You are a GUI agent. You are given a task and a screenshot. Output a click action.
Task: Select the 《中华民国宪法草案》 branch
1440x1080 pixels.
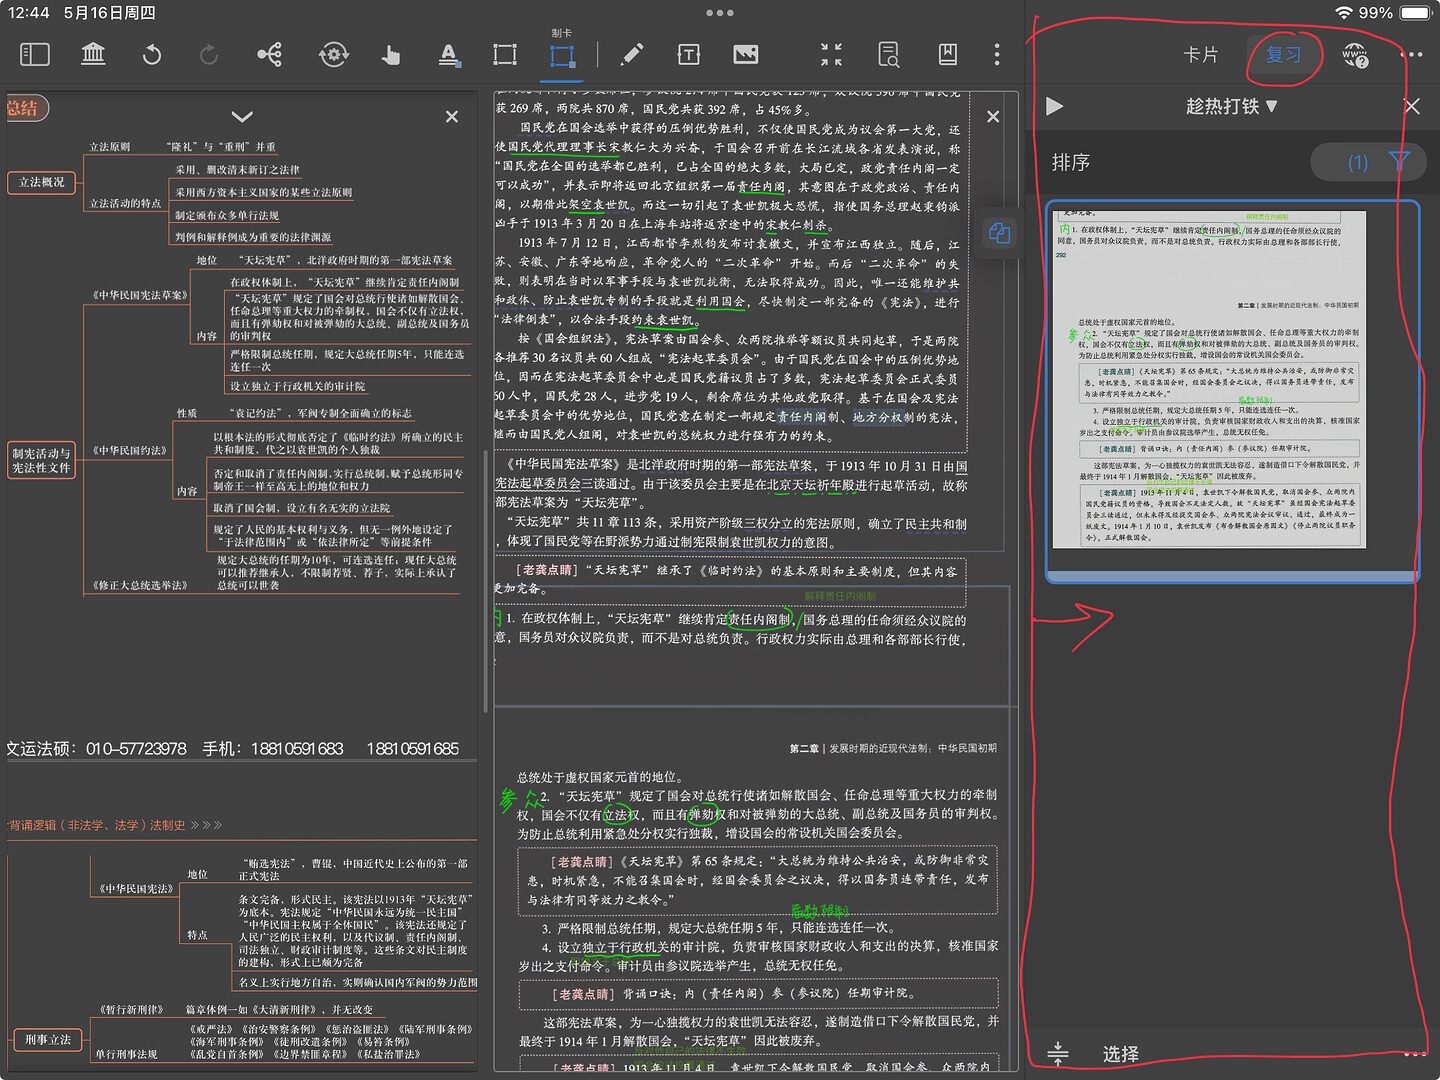140,295
